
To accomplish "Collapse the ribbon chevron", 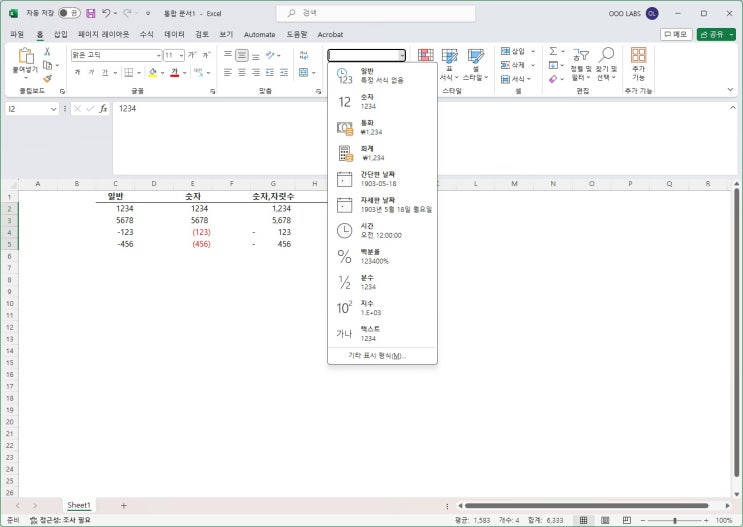I will pos(730,90).
